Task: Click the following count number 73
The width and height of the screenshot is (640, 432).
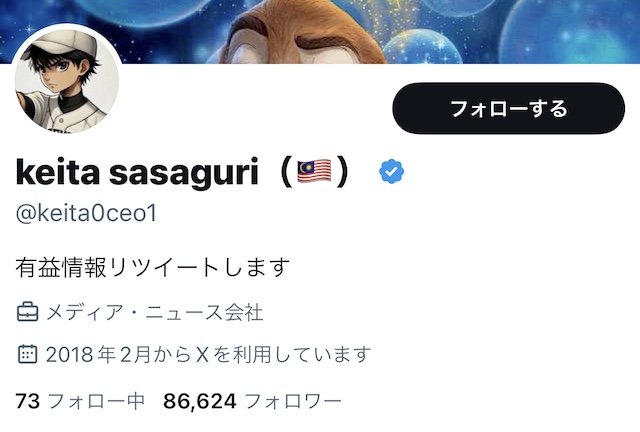Action: point(28,401)
